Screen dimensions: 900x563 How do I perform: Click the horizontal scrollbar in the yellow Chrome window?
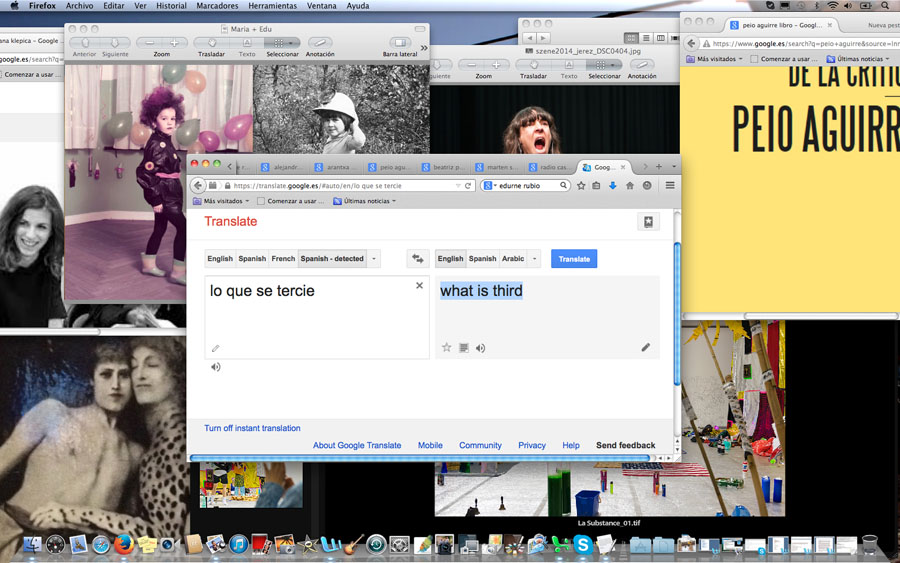[821, 316]
